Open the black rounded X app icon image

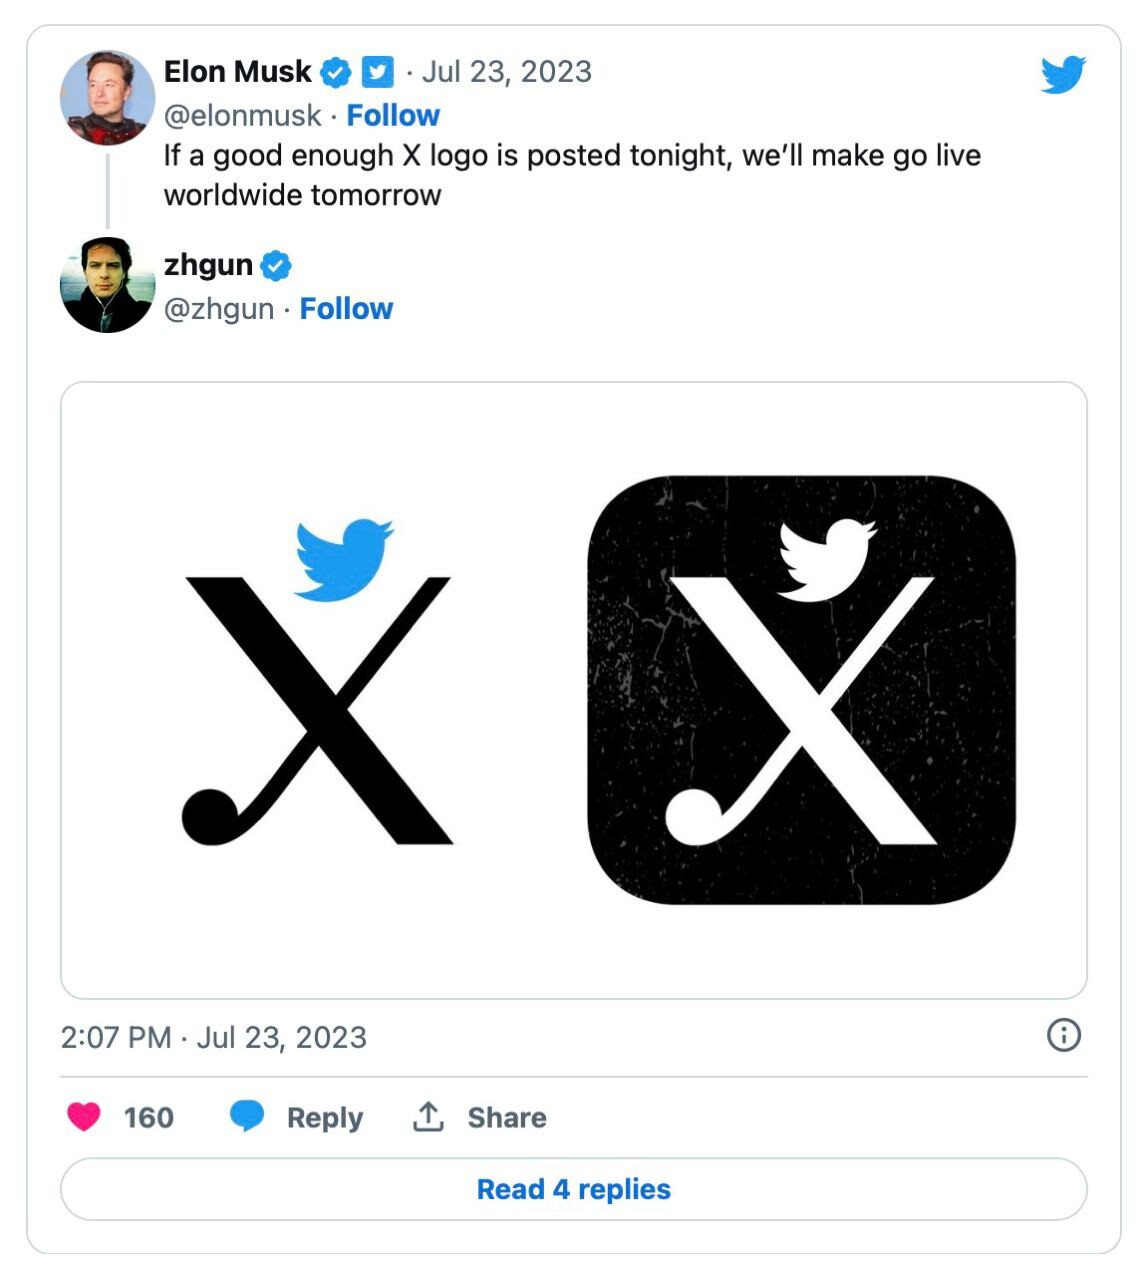(801, 690)
